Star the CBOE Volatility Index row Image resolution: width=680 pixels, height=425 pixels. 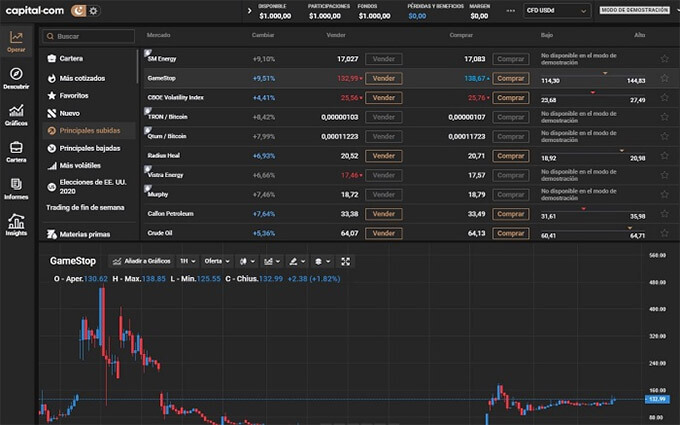click(x=664, y=98)
